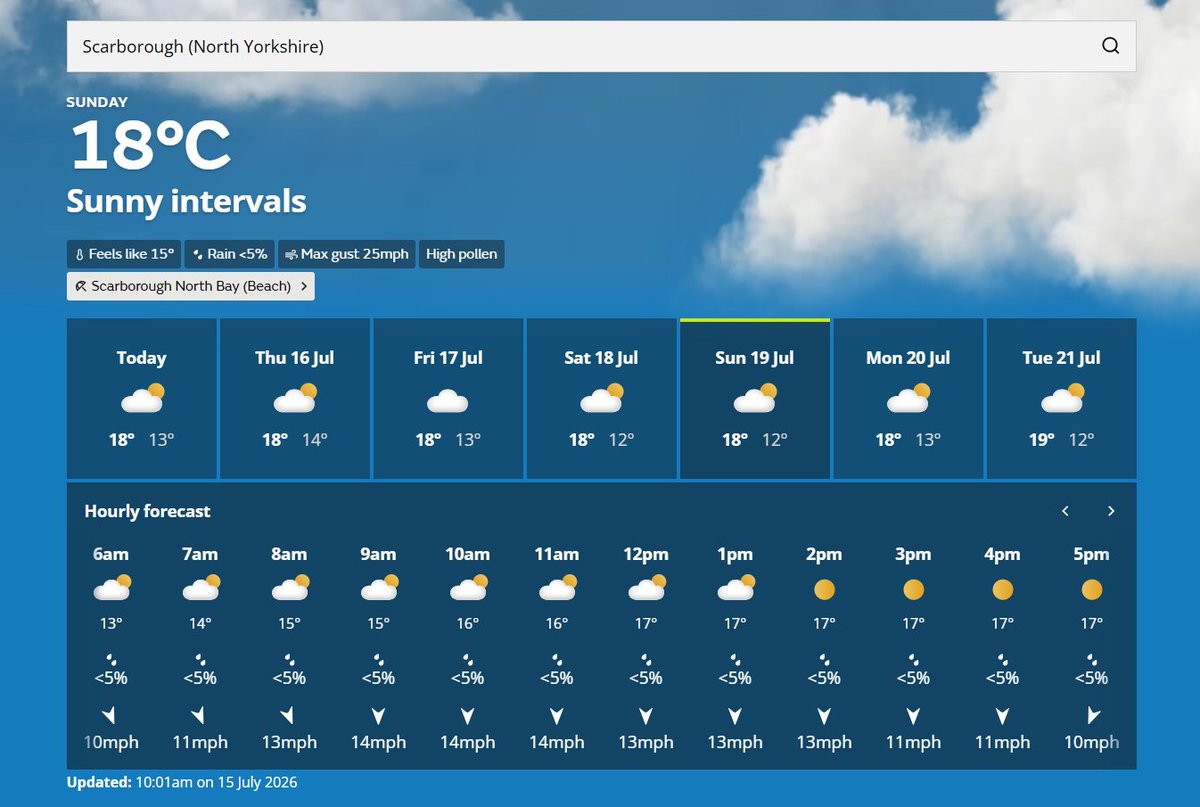Viewport: 1200px width, 807px height.
Task: Select the Fri 17 Jul forecast tab
Action: (448, 398)
